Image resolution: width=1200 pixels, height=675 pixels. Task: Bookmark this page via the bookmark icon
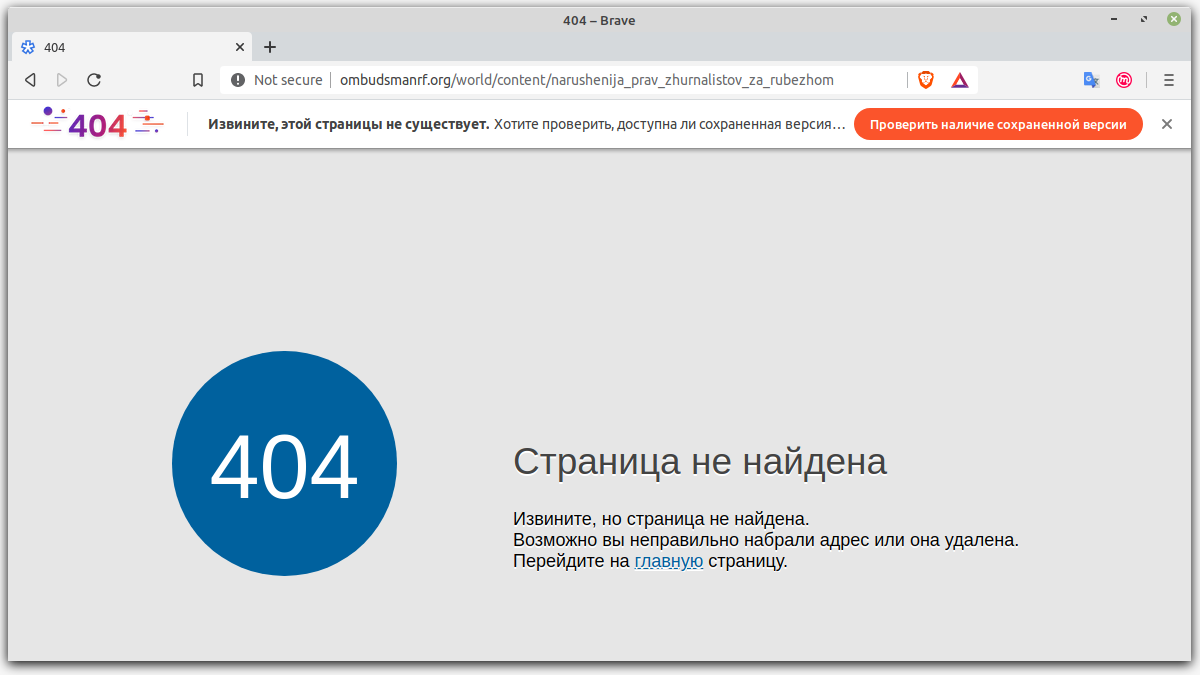(x=197, y=79)
